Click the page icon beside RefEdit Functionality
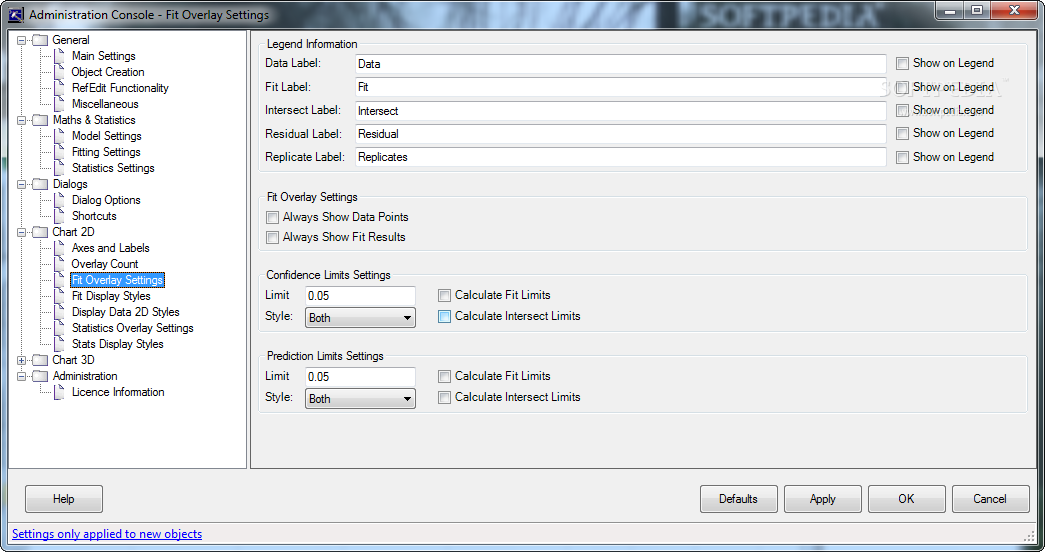Viewport: 1045px width, 552px height. point(59,88)
